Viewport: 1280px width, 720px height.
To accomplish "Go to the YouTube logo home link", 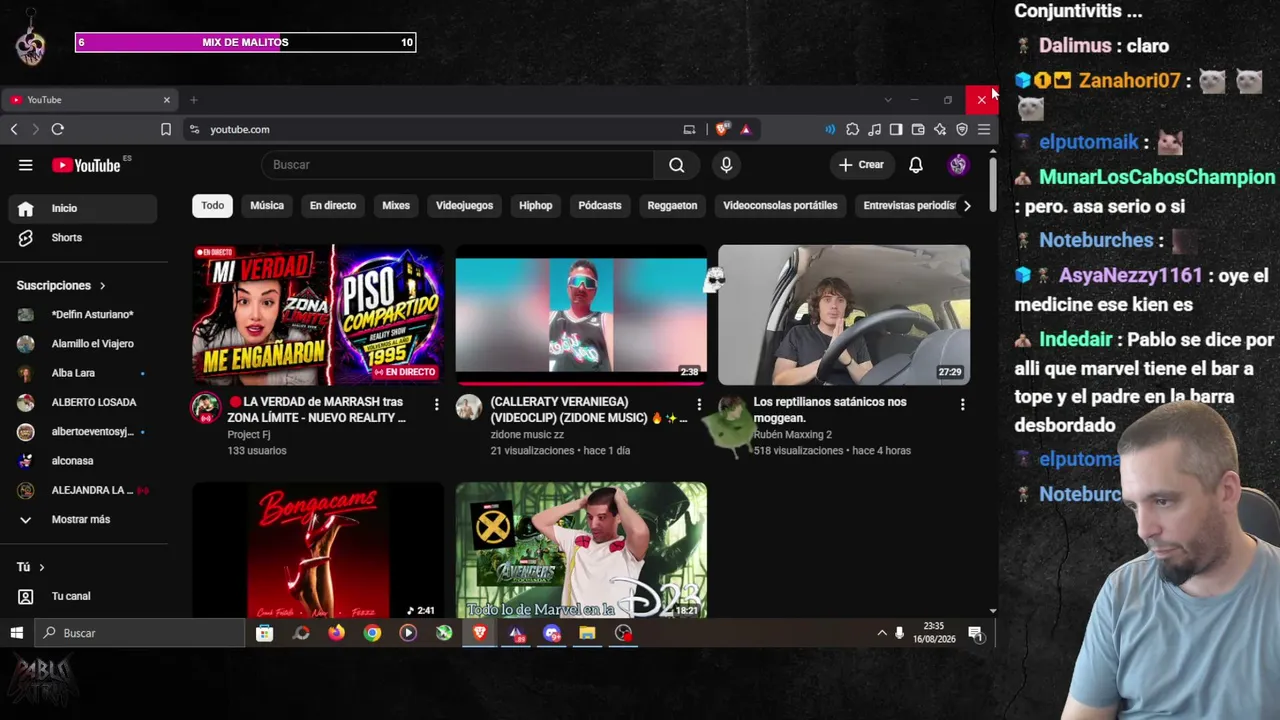I will 86,165.
